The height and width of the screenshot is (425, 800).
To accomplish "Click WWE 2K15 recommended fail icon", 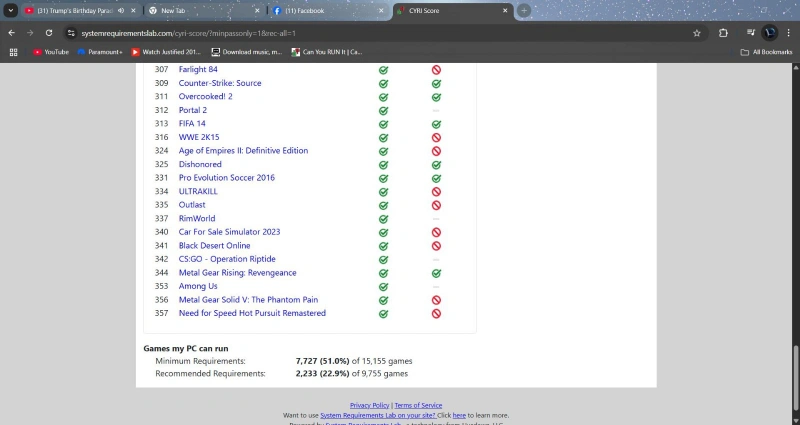I will tap(436, 138).
